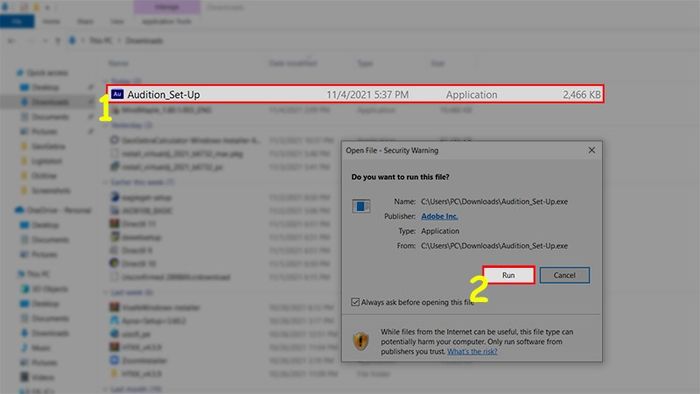700x394 pixels.
Task: Click Downloads in the address breadcrumb
Action: pyautogui.click(x=144, y=41)
